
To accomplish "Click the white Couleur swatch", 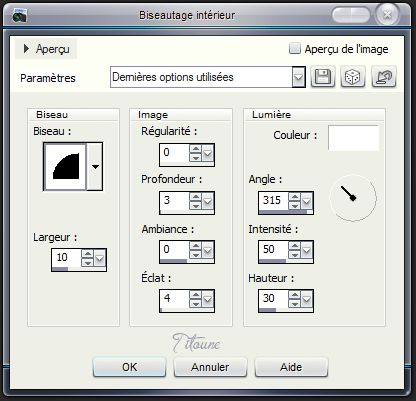I will click(353, 138).
